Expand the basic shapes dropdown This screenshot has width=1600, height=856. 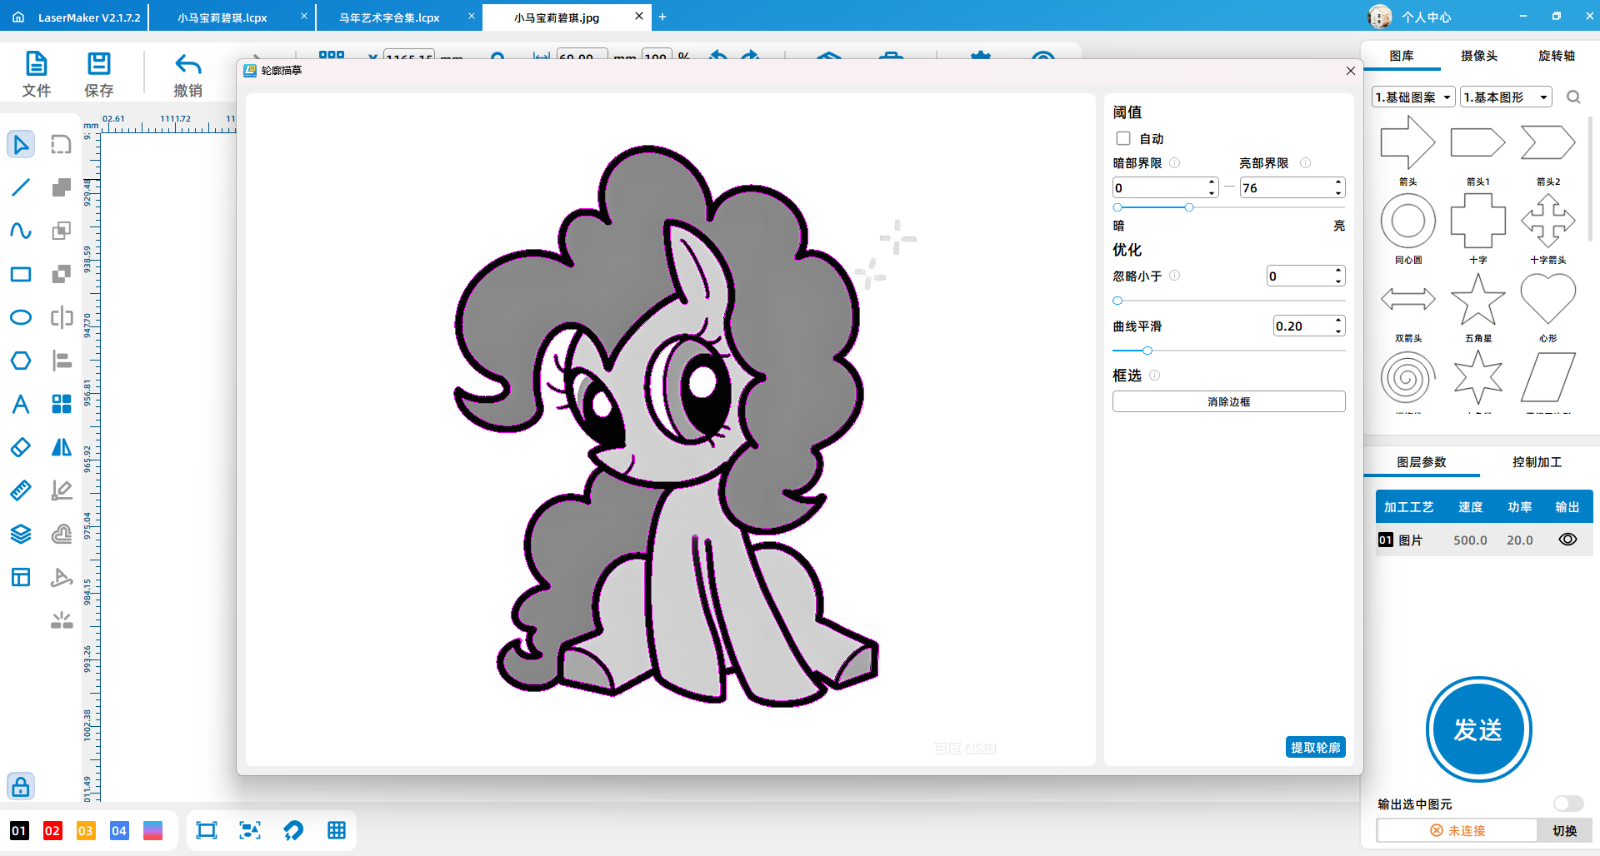point(1505,97)
